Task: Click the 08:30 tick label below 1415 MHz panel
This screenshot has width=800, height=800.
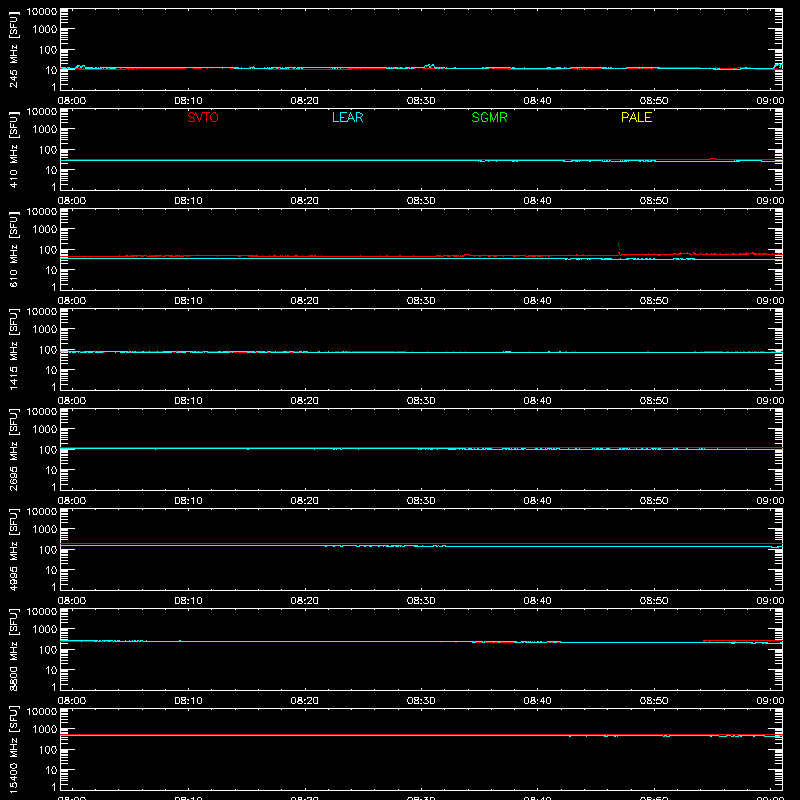Action: click(x=421, y=401)
